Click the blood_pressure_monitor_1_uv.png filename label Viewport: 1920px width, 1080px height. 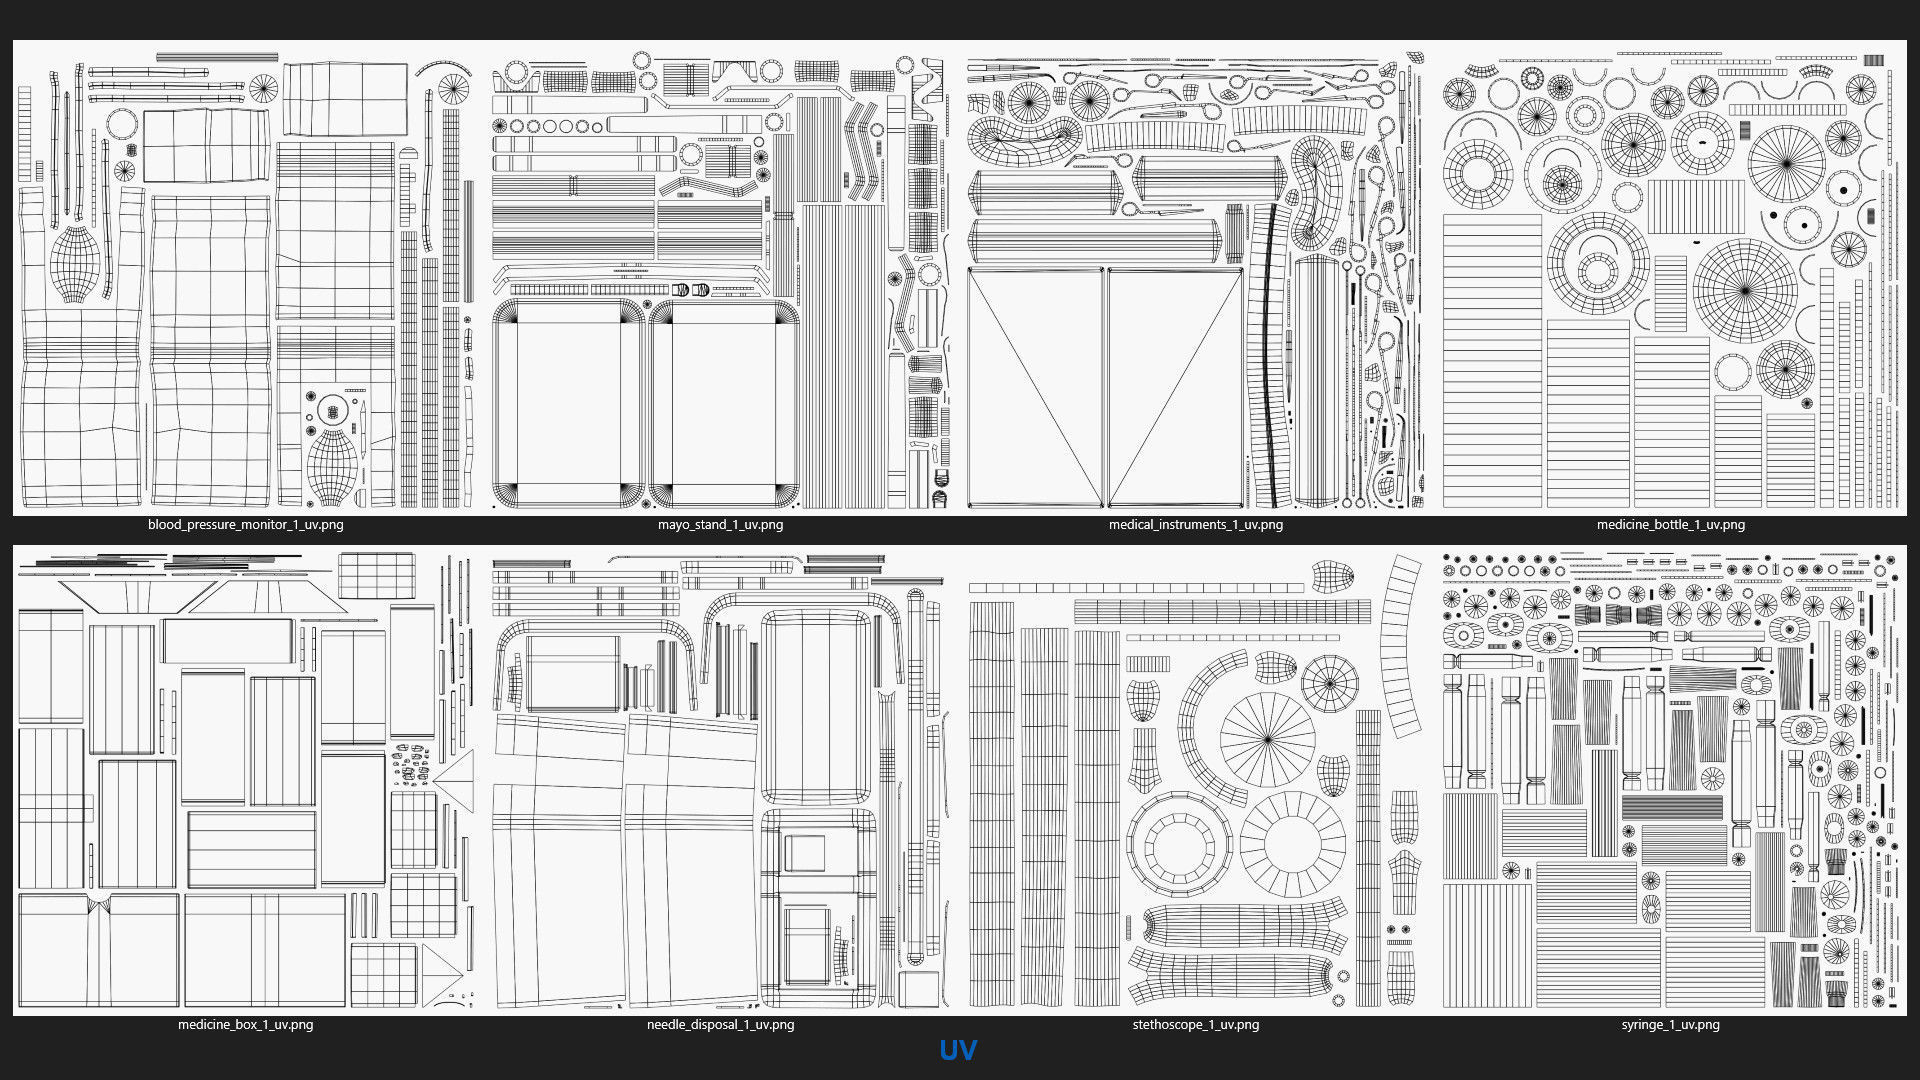point(246,525)
